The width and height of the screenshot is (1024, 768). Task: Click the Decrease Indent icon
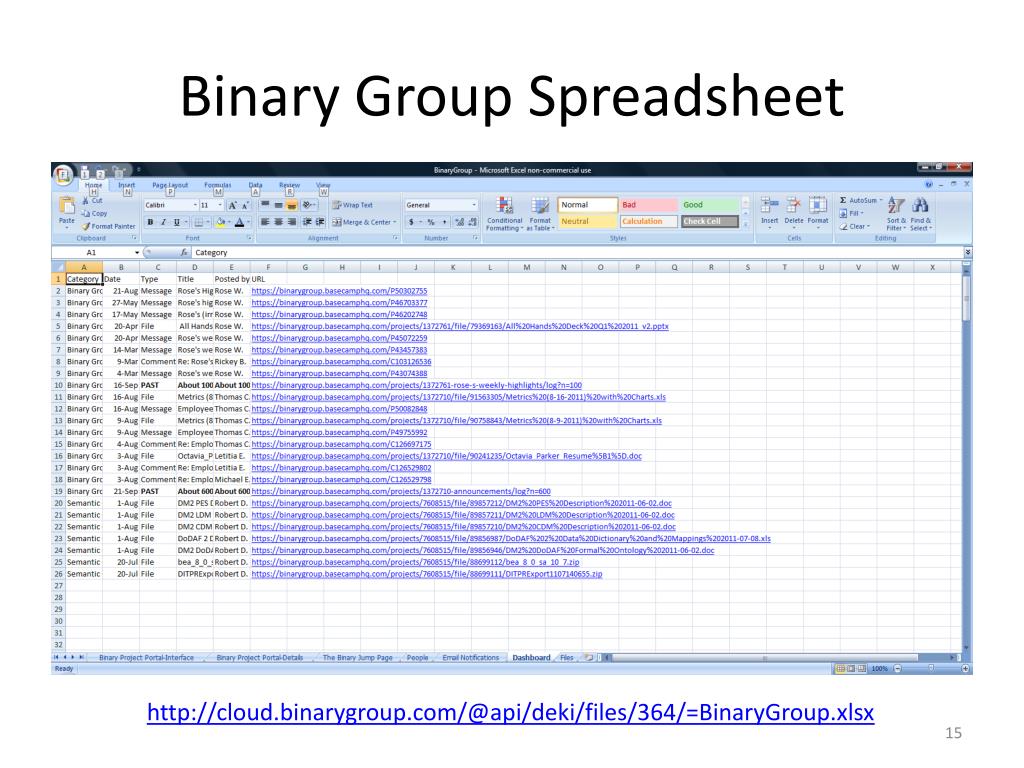point(307,222)
